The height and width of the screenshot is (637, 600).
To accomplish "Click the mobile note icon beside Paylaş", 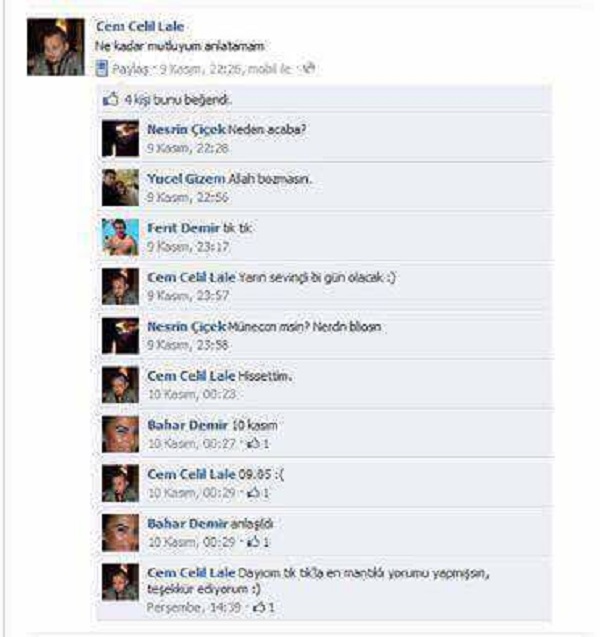I will coord(102,69).
